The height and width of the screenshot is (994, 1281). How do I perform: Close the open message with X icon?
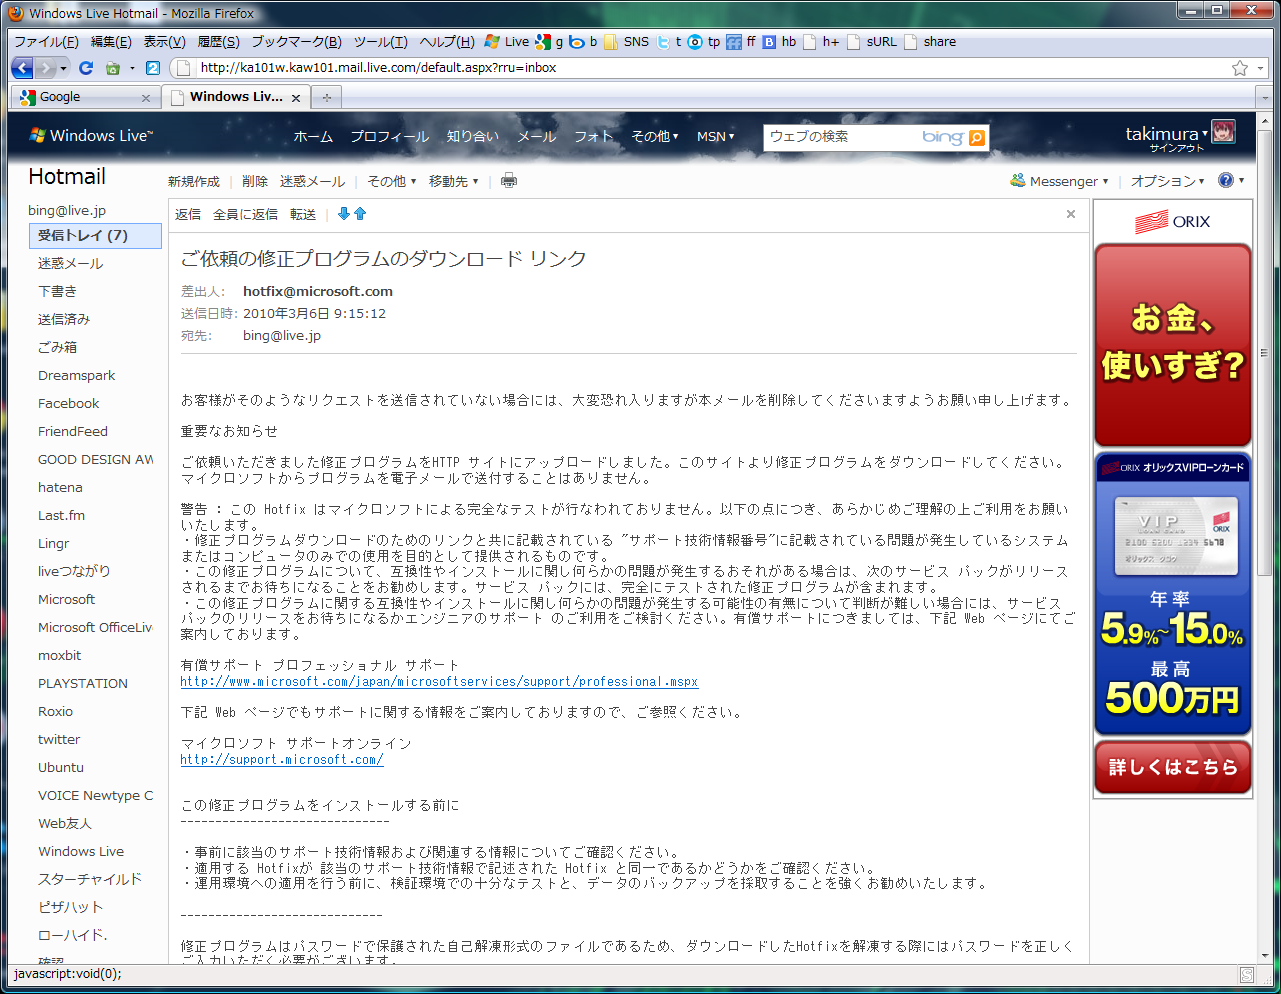pyautogui.click(x=1071, y=214)
